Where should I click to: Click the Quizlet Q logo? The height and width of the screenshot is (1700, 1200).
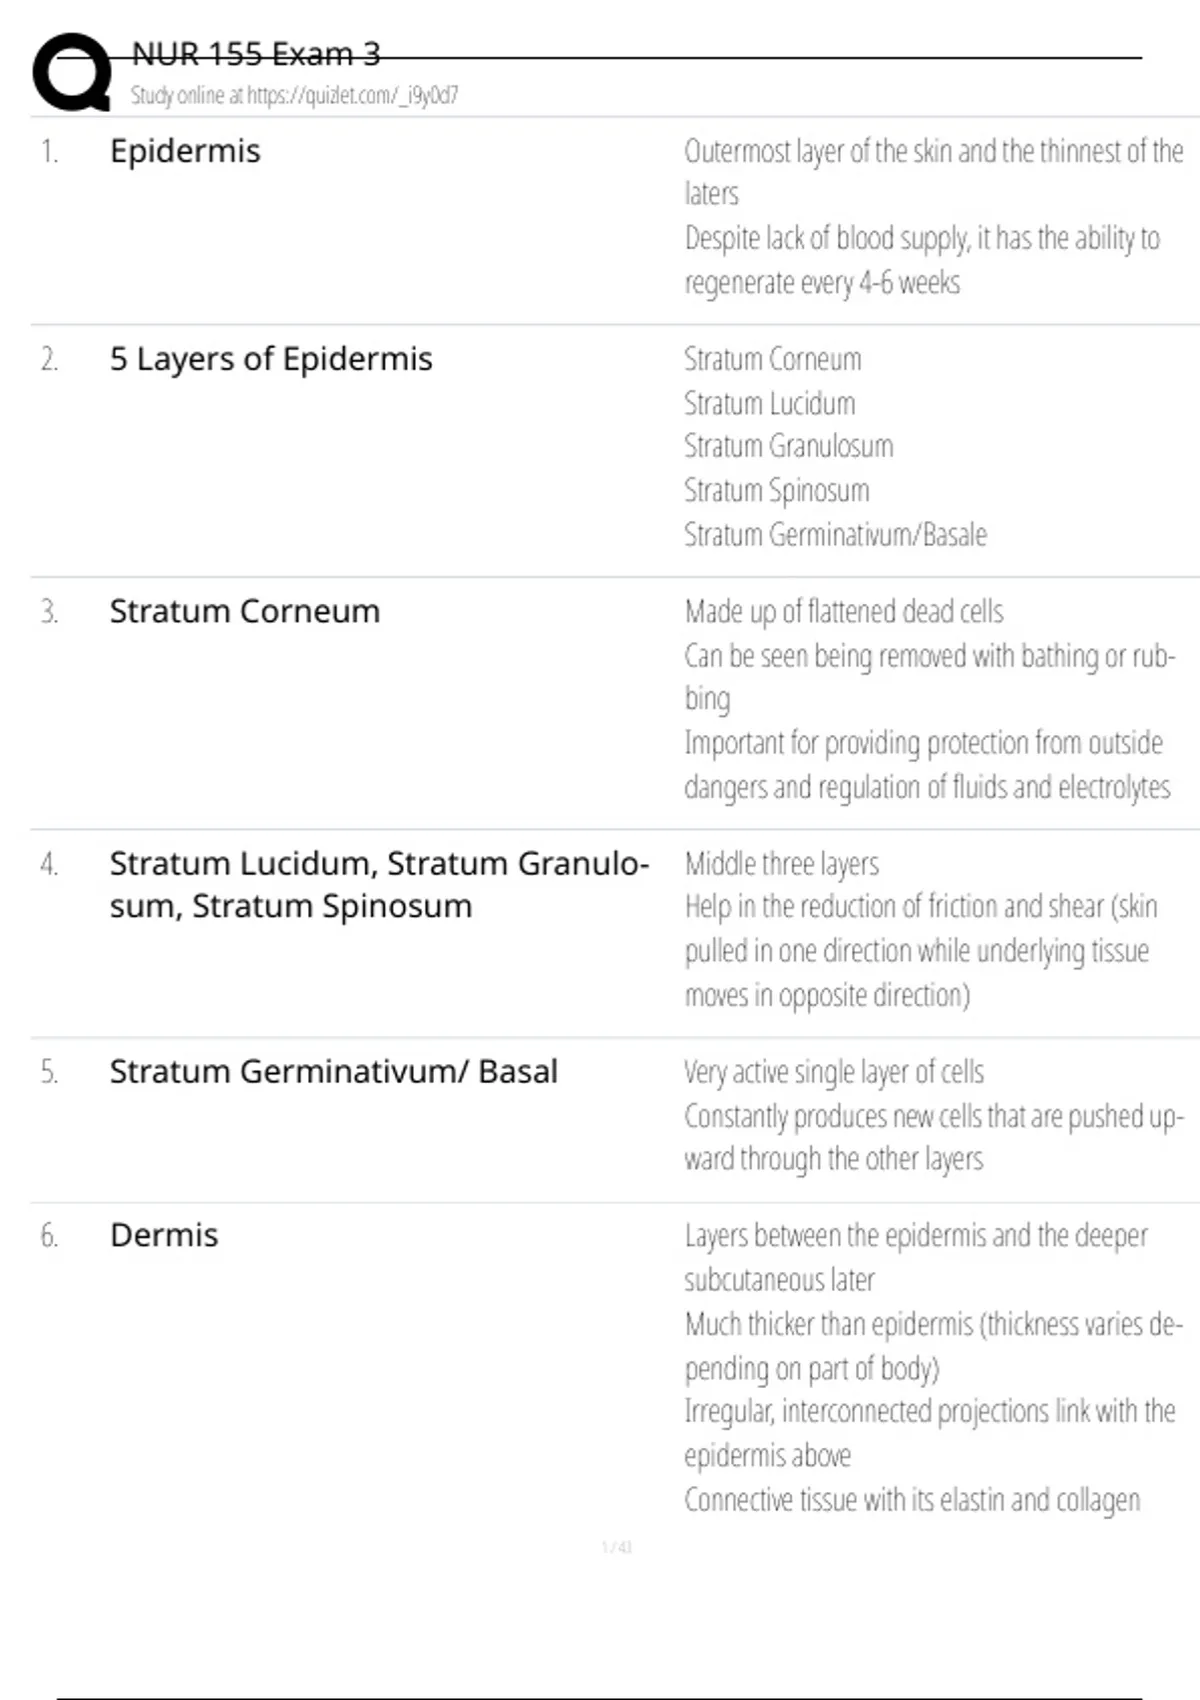coord(72,72)
